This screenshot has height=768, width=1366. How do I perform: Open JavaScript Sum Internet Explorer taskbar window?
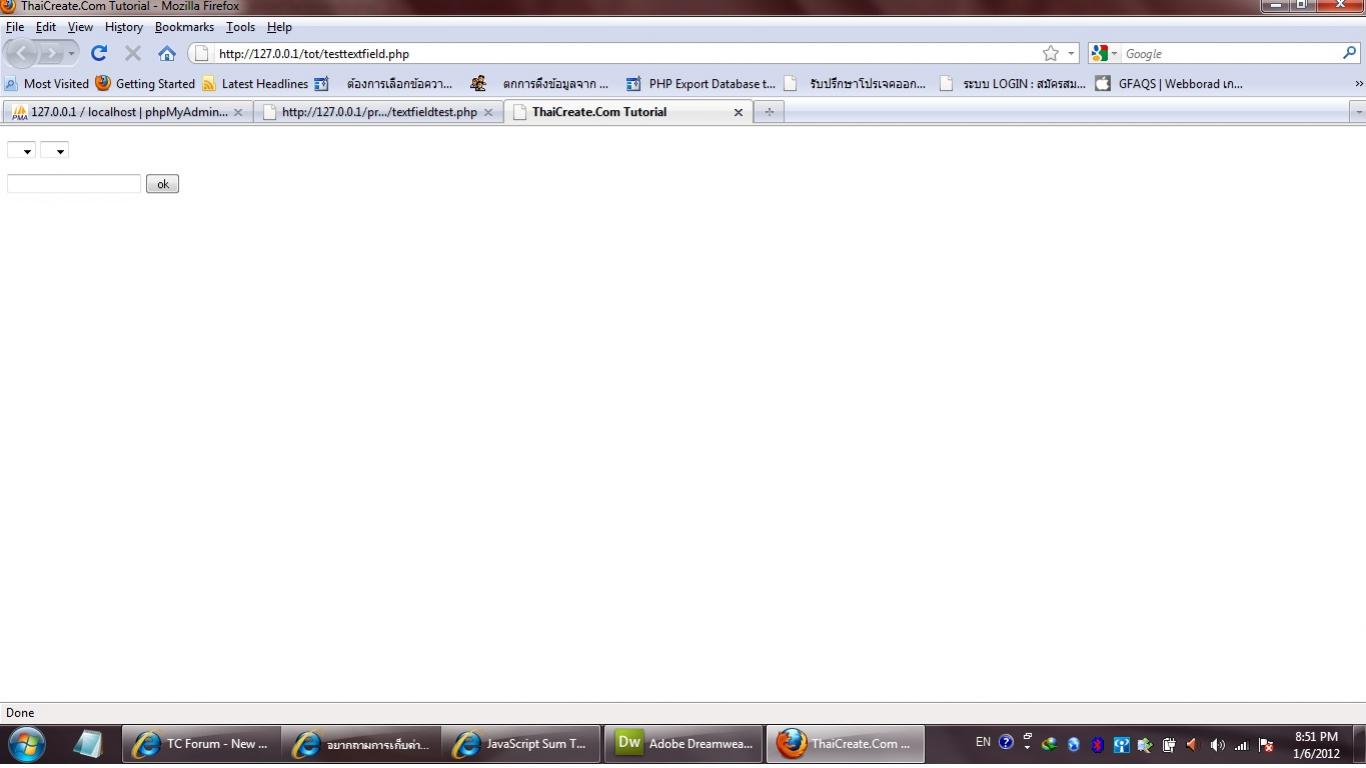pos(521,744)
